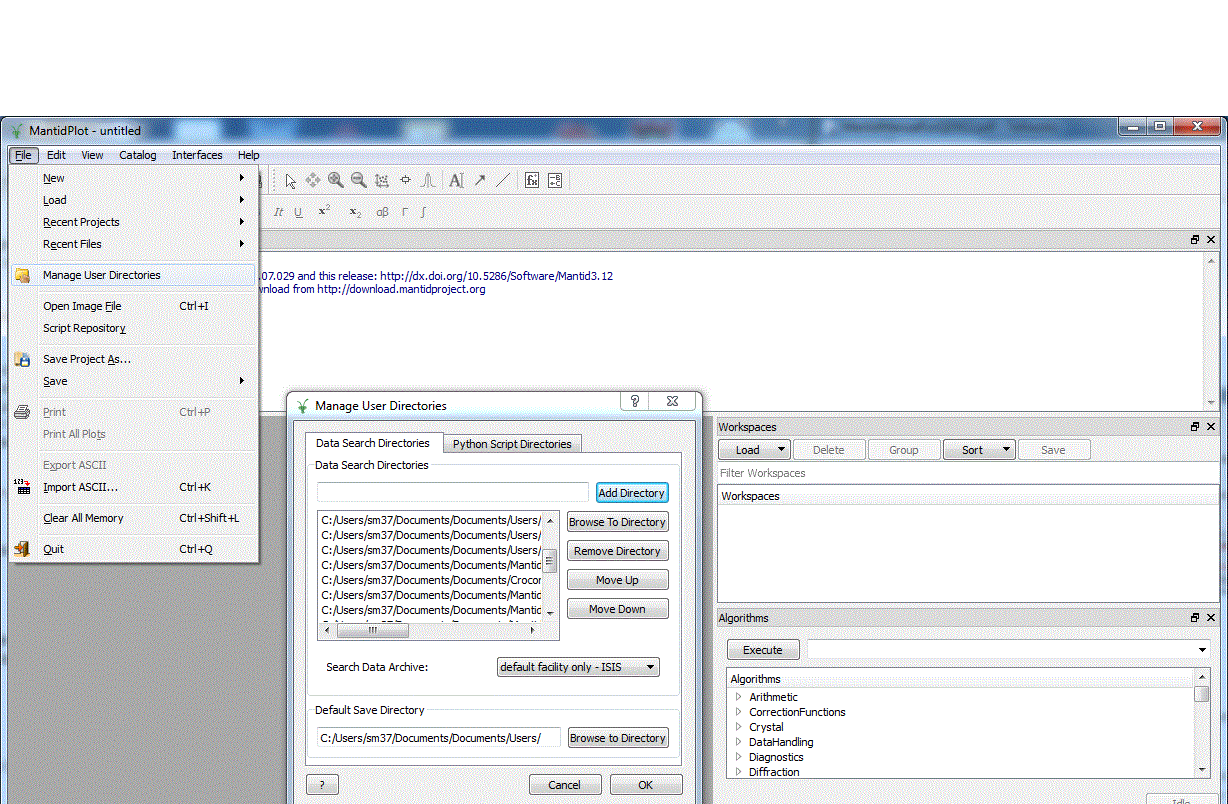Insert lowercase Greek letters αβ
This screenshot has height=804, width=1228.
coord(382,212)
